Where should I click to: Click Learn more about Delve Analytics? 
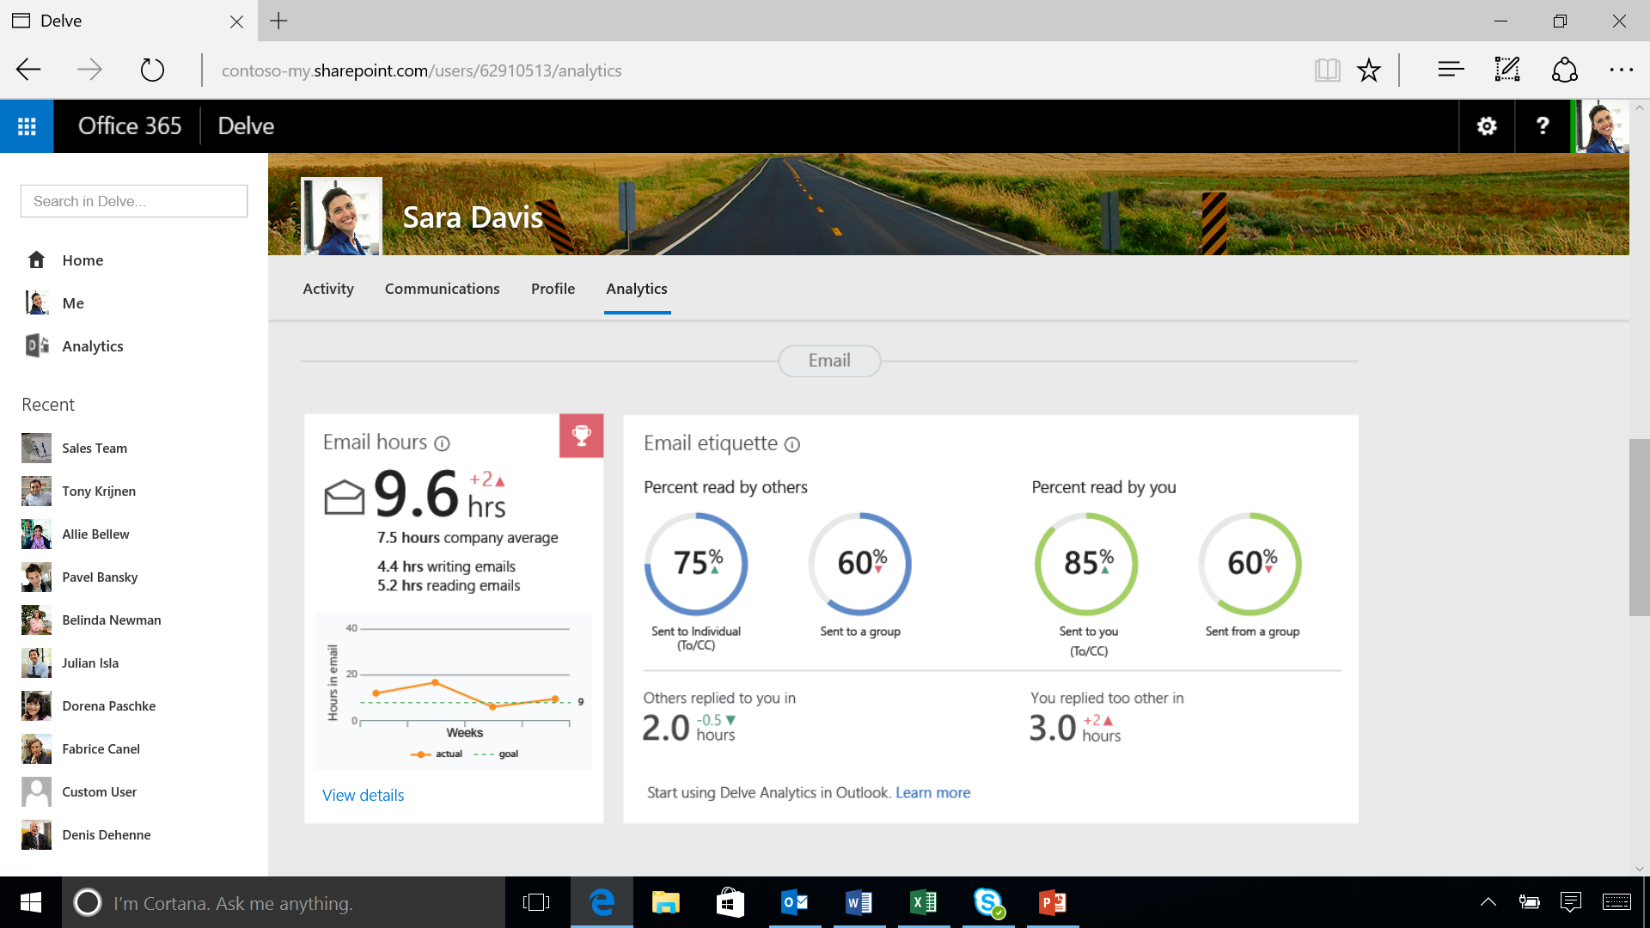click(x=932, y=792)
